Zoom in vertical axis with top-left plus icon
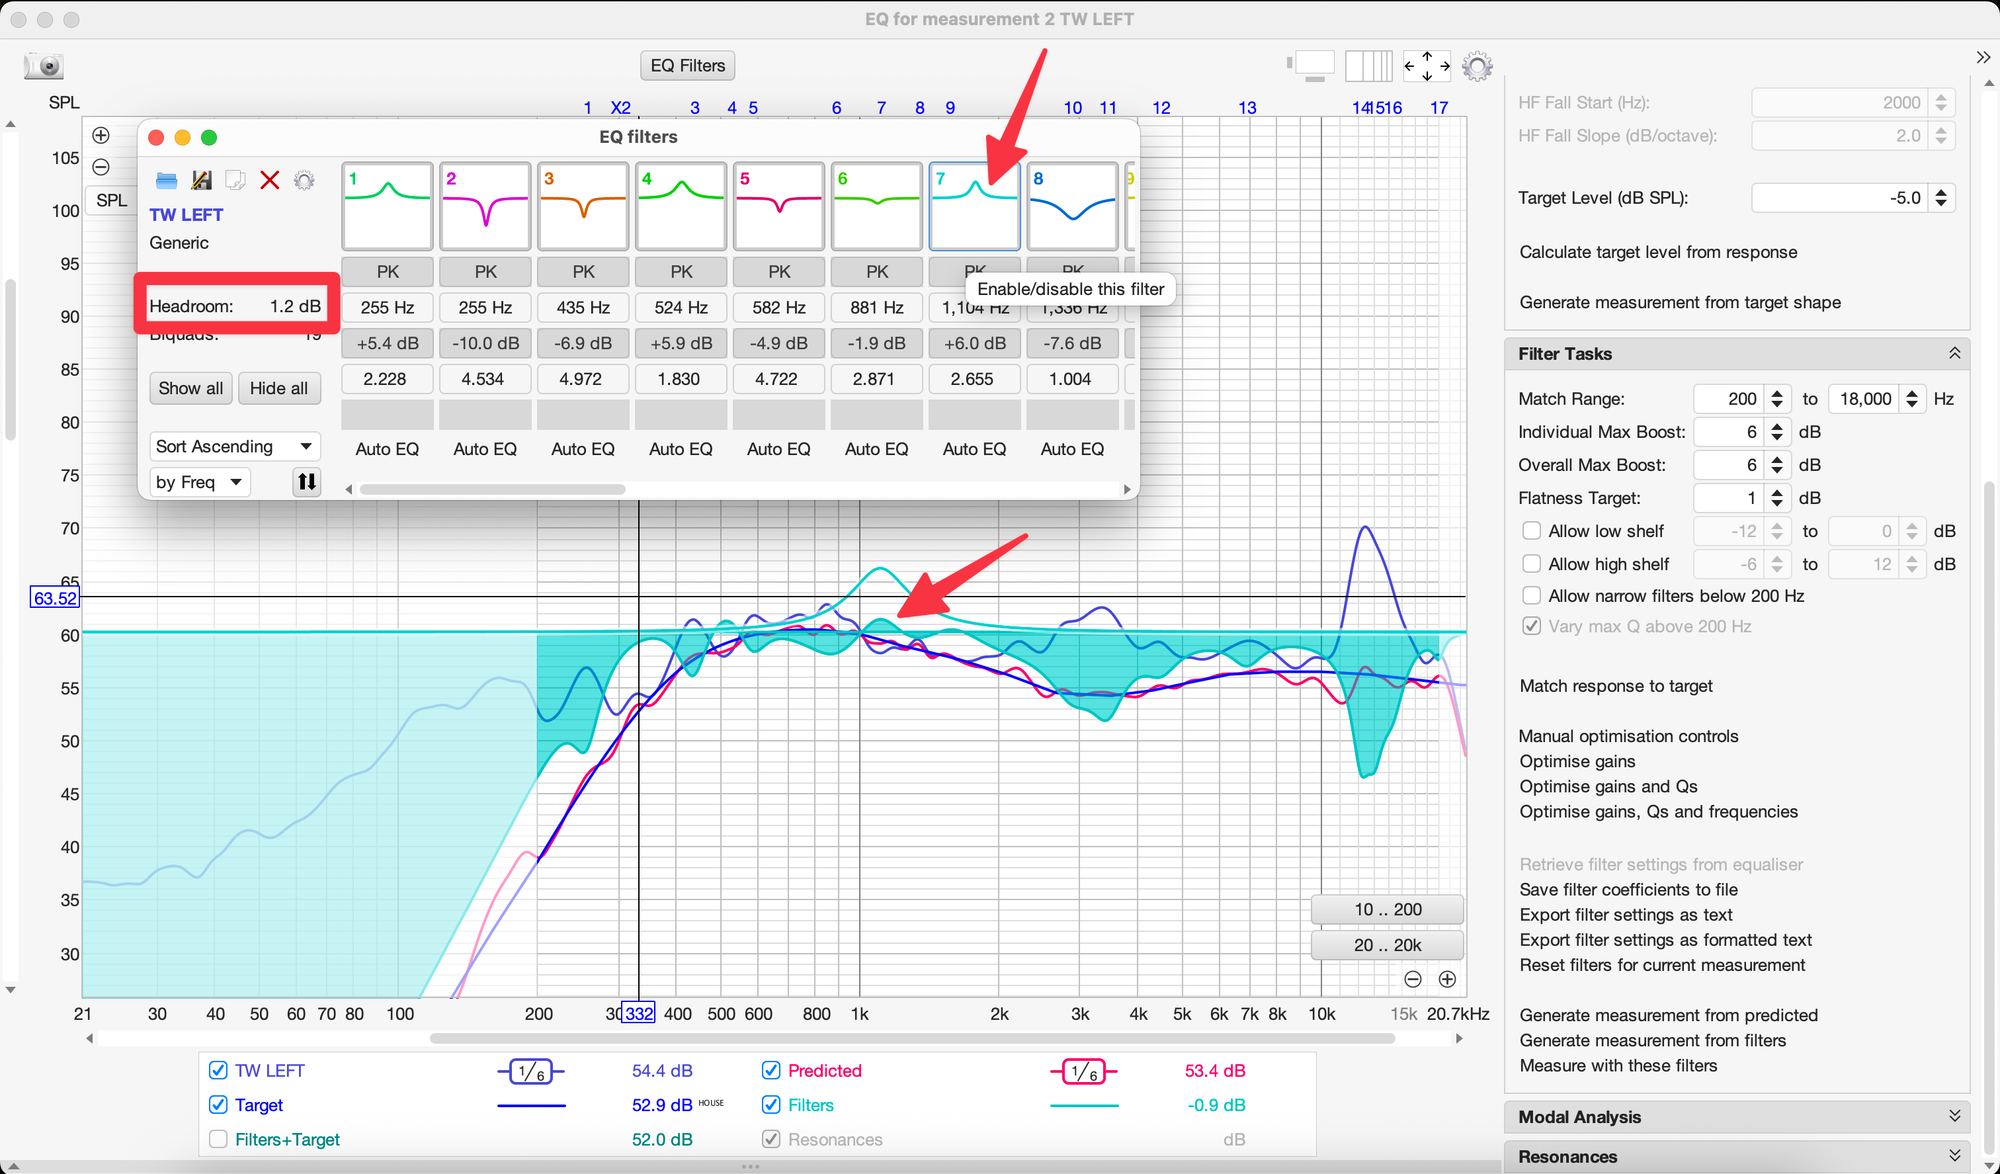 pyautogui.click(x=101, y=135)
